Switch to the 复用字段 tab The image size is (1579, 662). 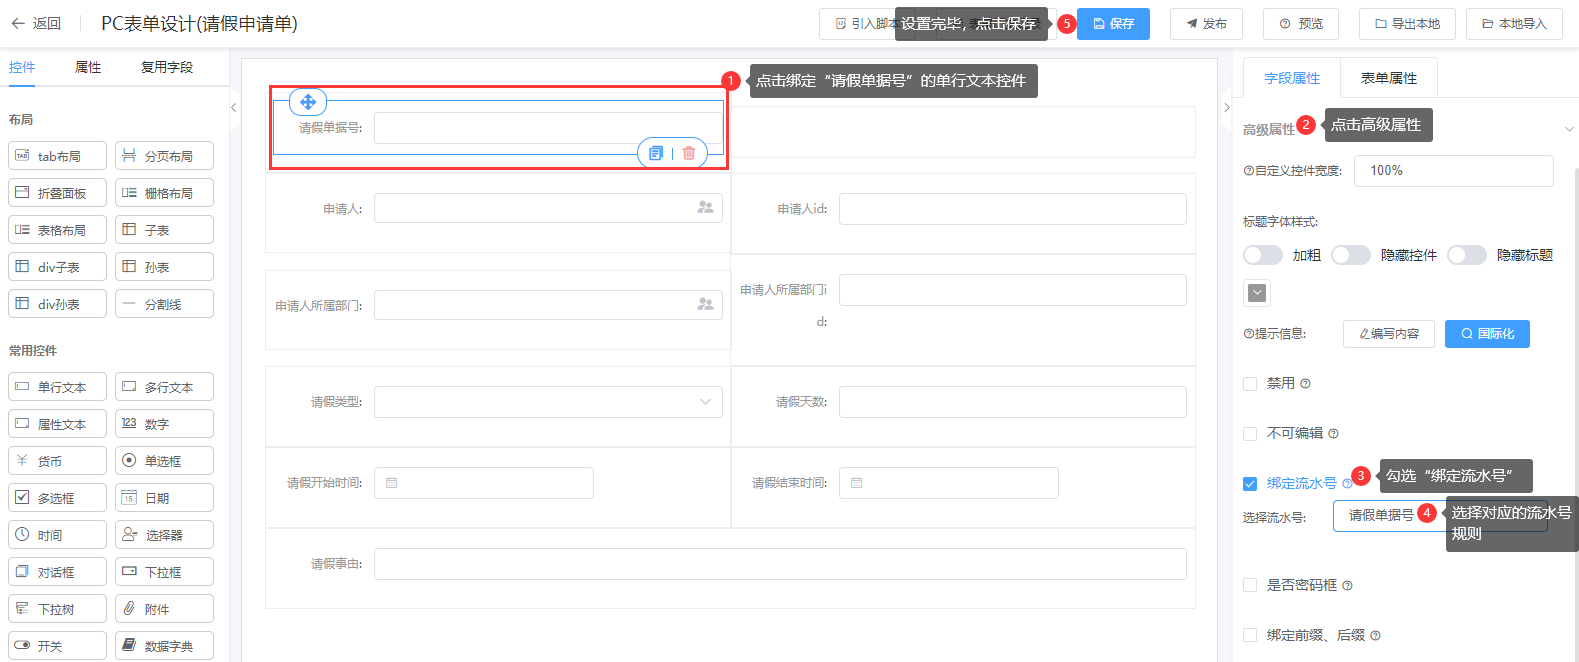[167, 67]
